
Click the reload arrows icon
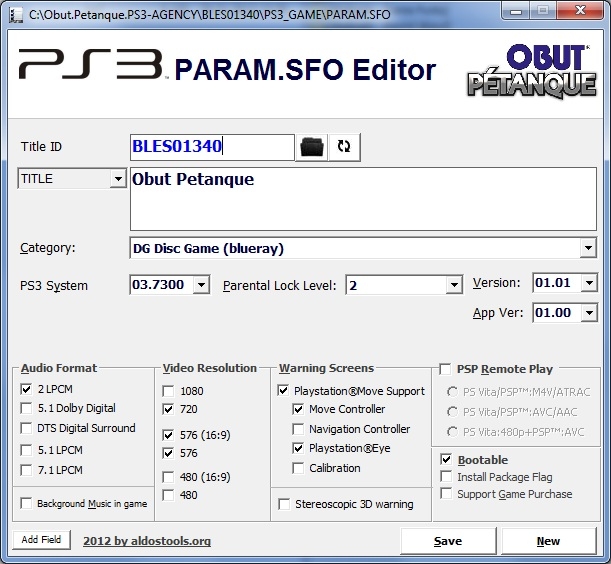point(344,147)
